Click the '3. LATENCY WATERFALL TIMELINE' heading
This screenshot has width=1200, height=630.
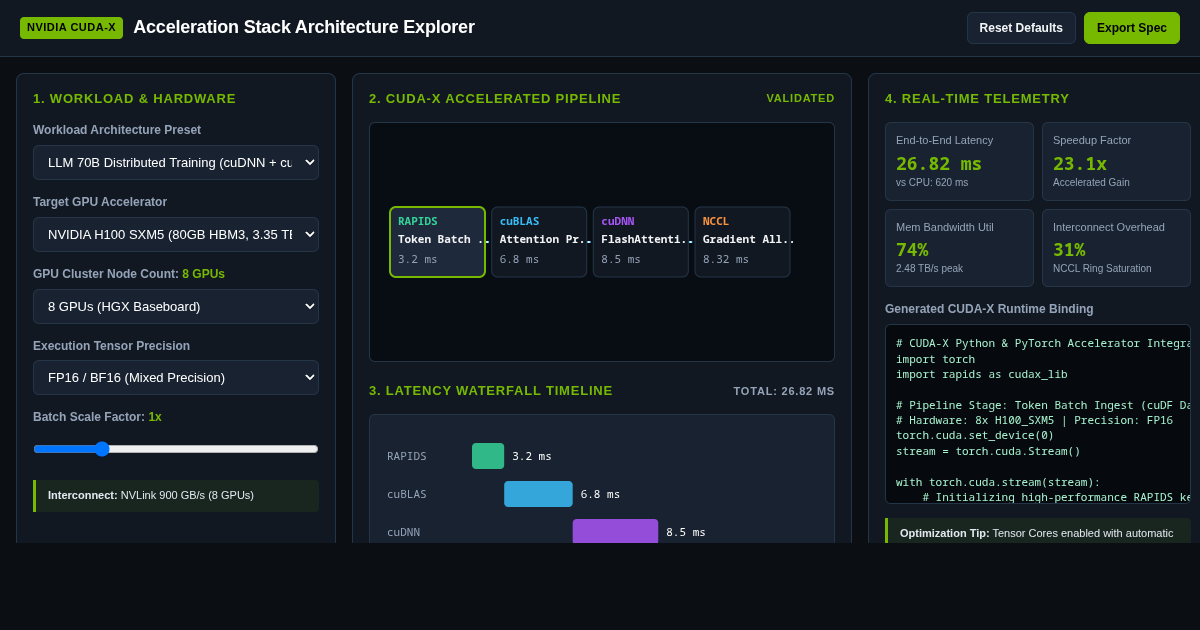pyautogui.click(x=491, y=390)
